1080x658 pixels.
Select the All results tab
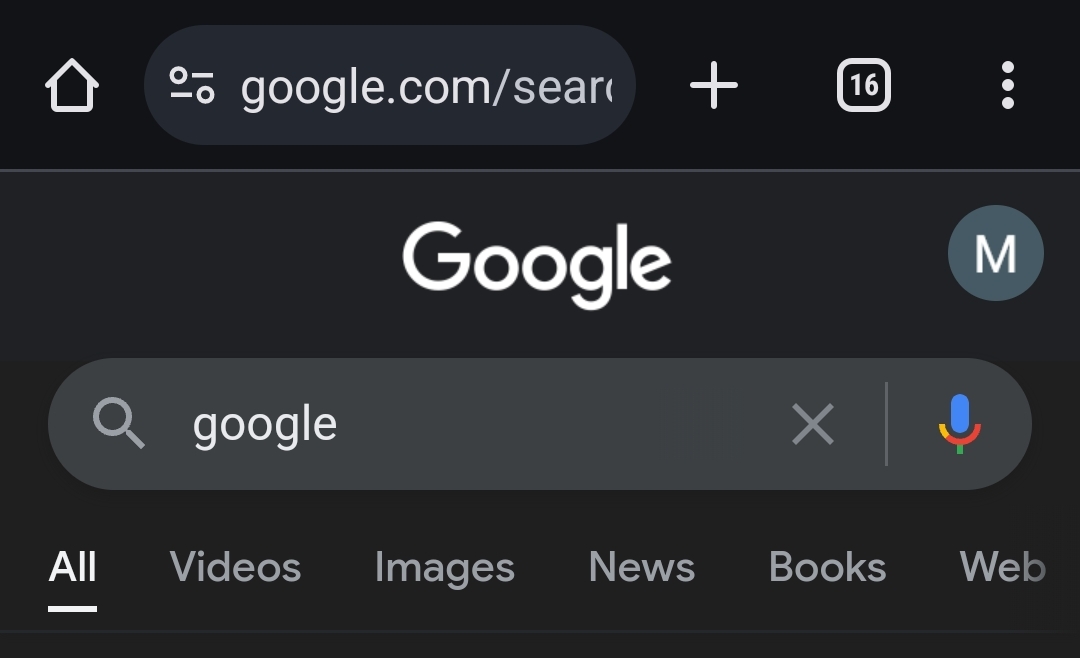pos(73,568)
